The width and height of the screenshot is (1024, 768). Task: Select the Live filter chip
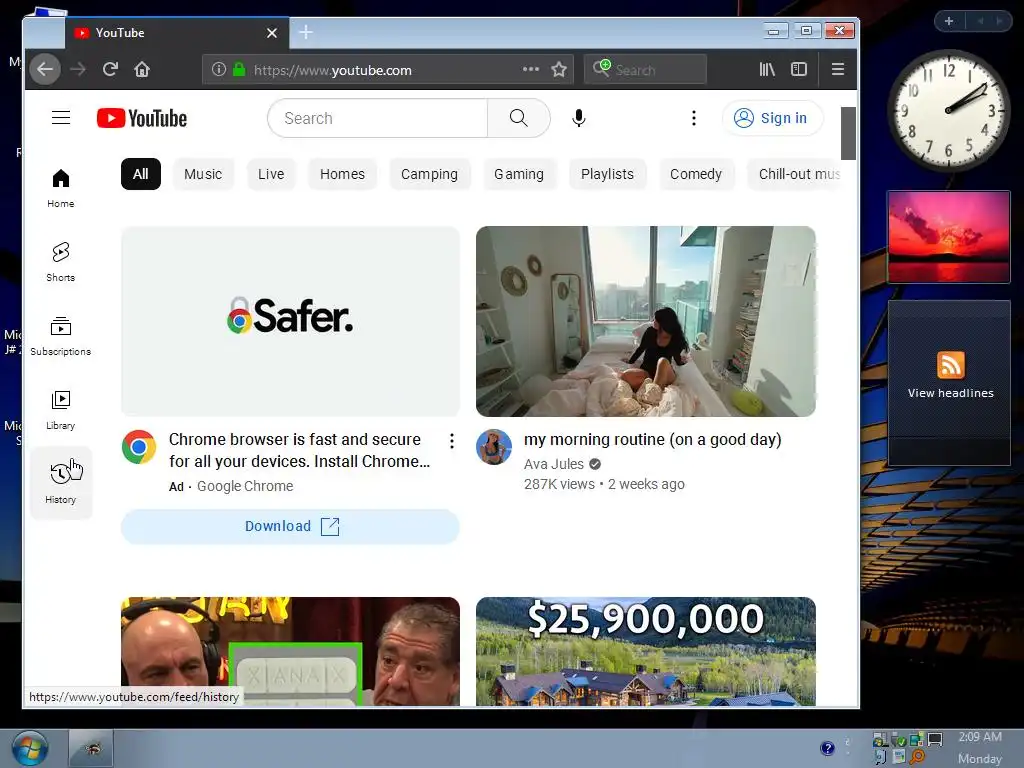pos(271,174)
